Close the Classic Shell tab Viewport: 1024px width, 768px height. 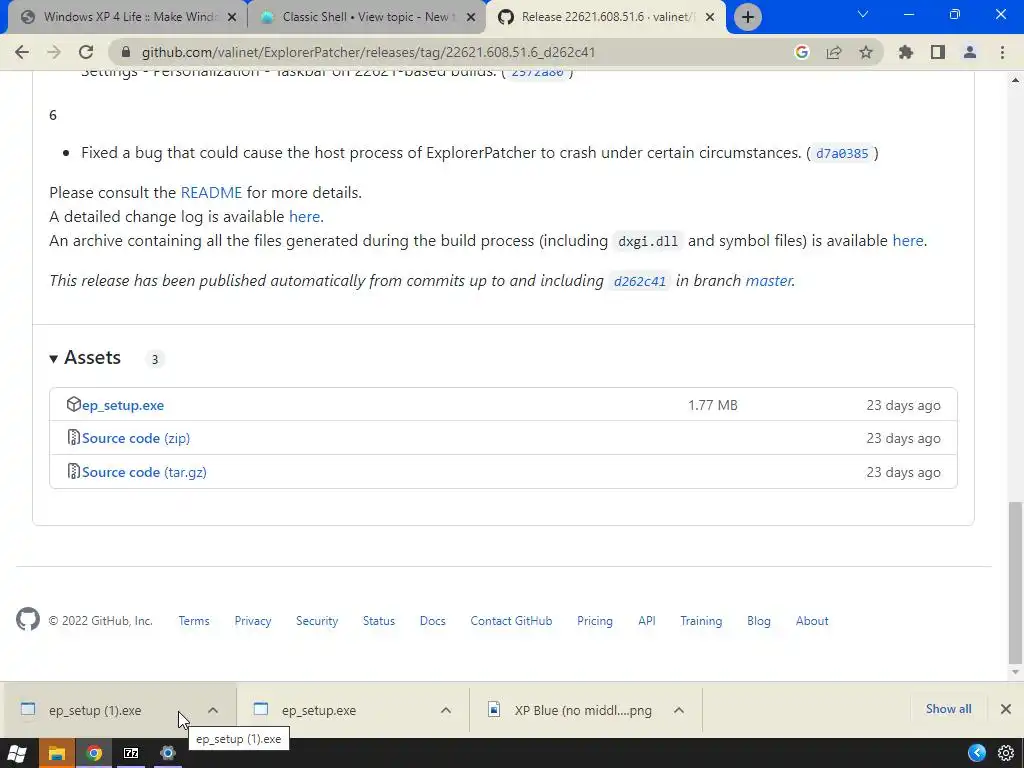point(471,18)
